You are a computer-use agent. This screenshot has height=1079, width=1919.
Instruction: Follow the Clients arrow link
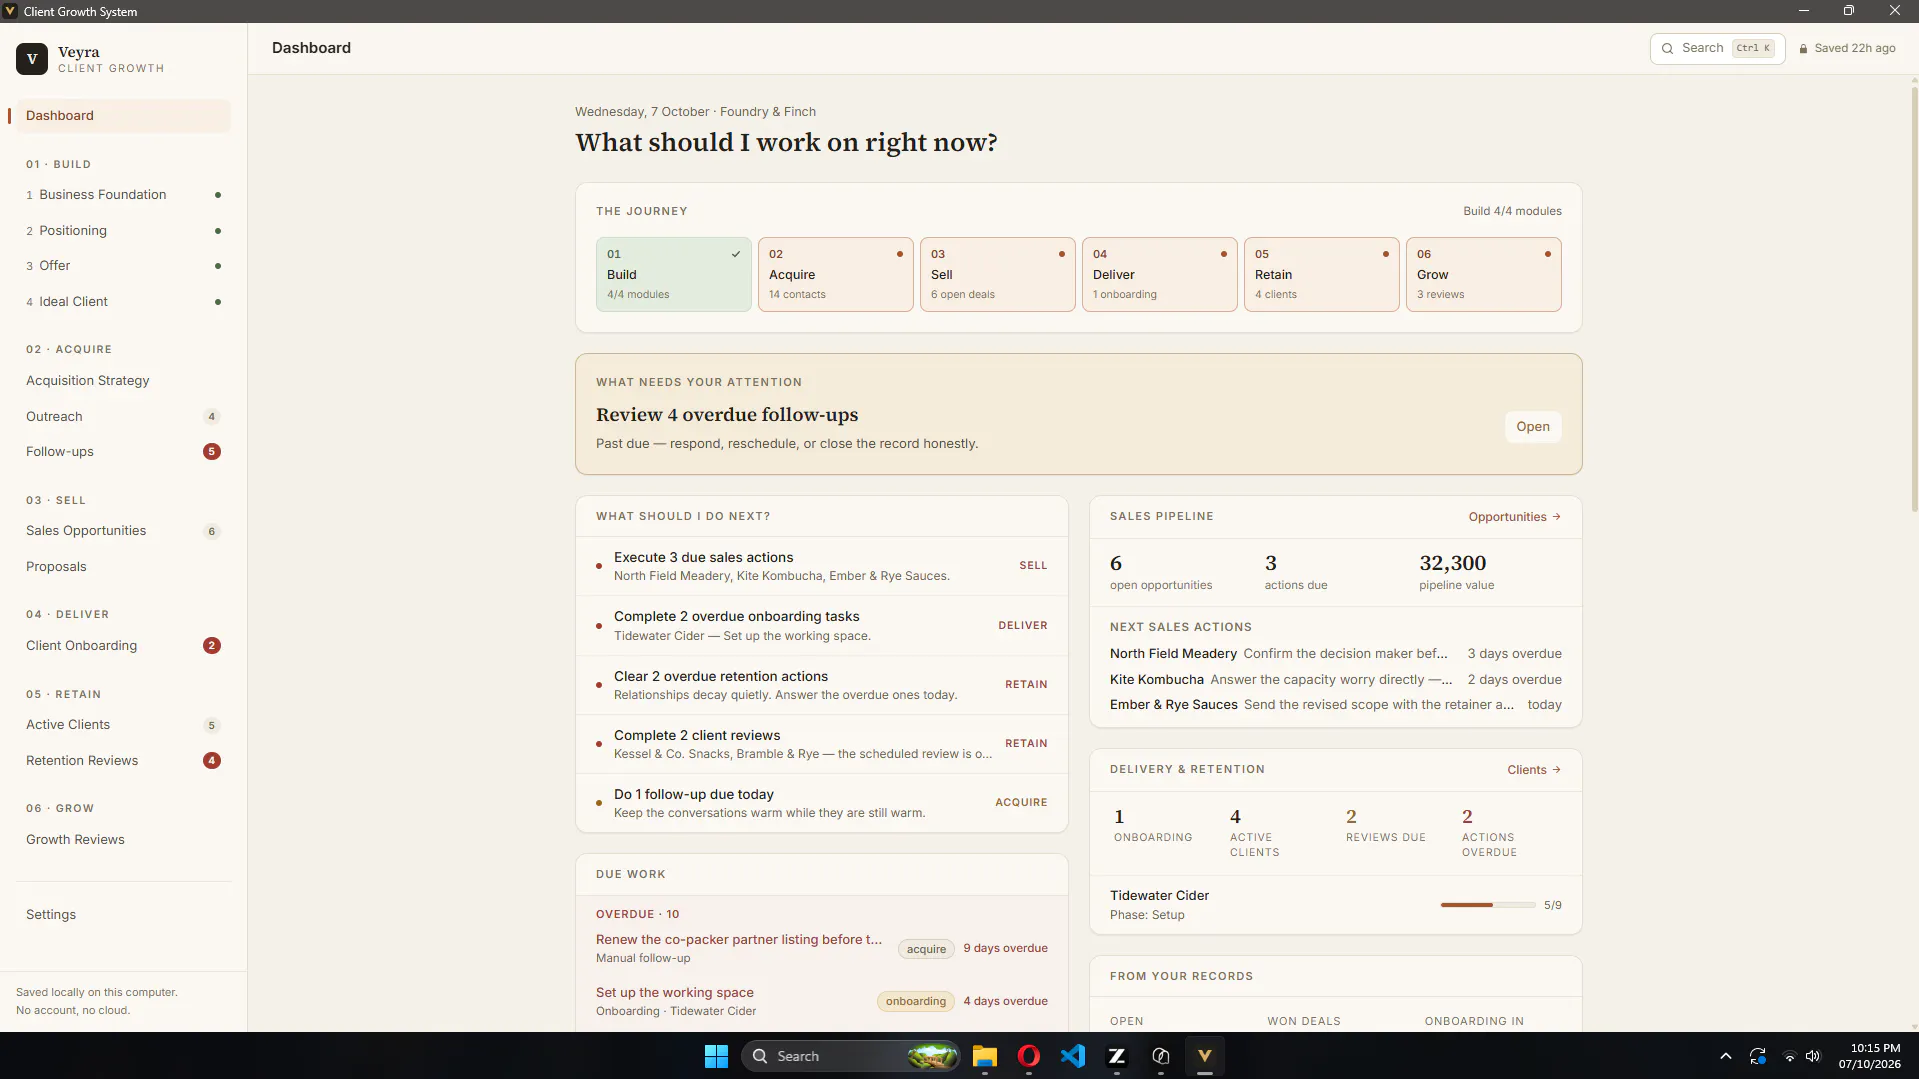[1534, 770]
